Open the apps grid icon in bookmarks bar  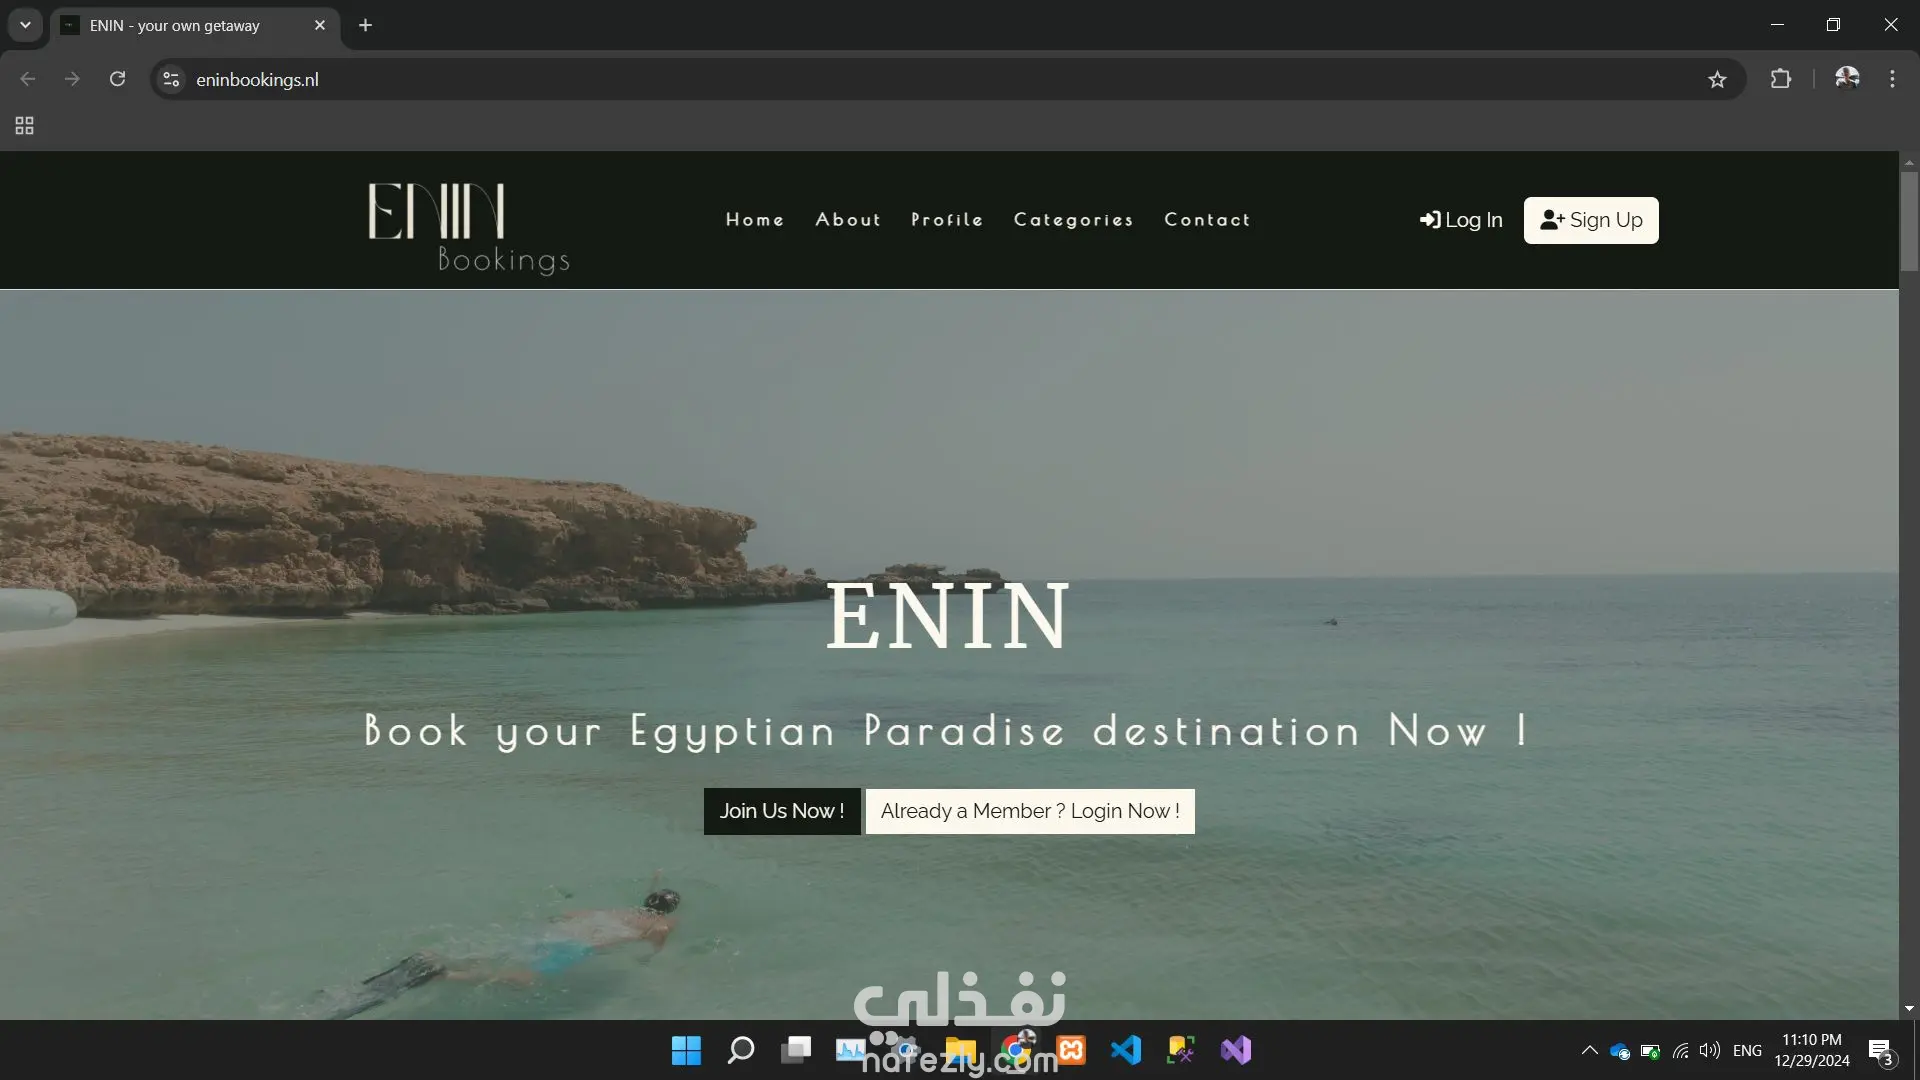click(25, 126)
